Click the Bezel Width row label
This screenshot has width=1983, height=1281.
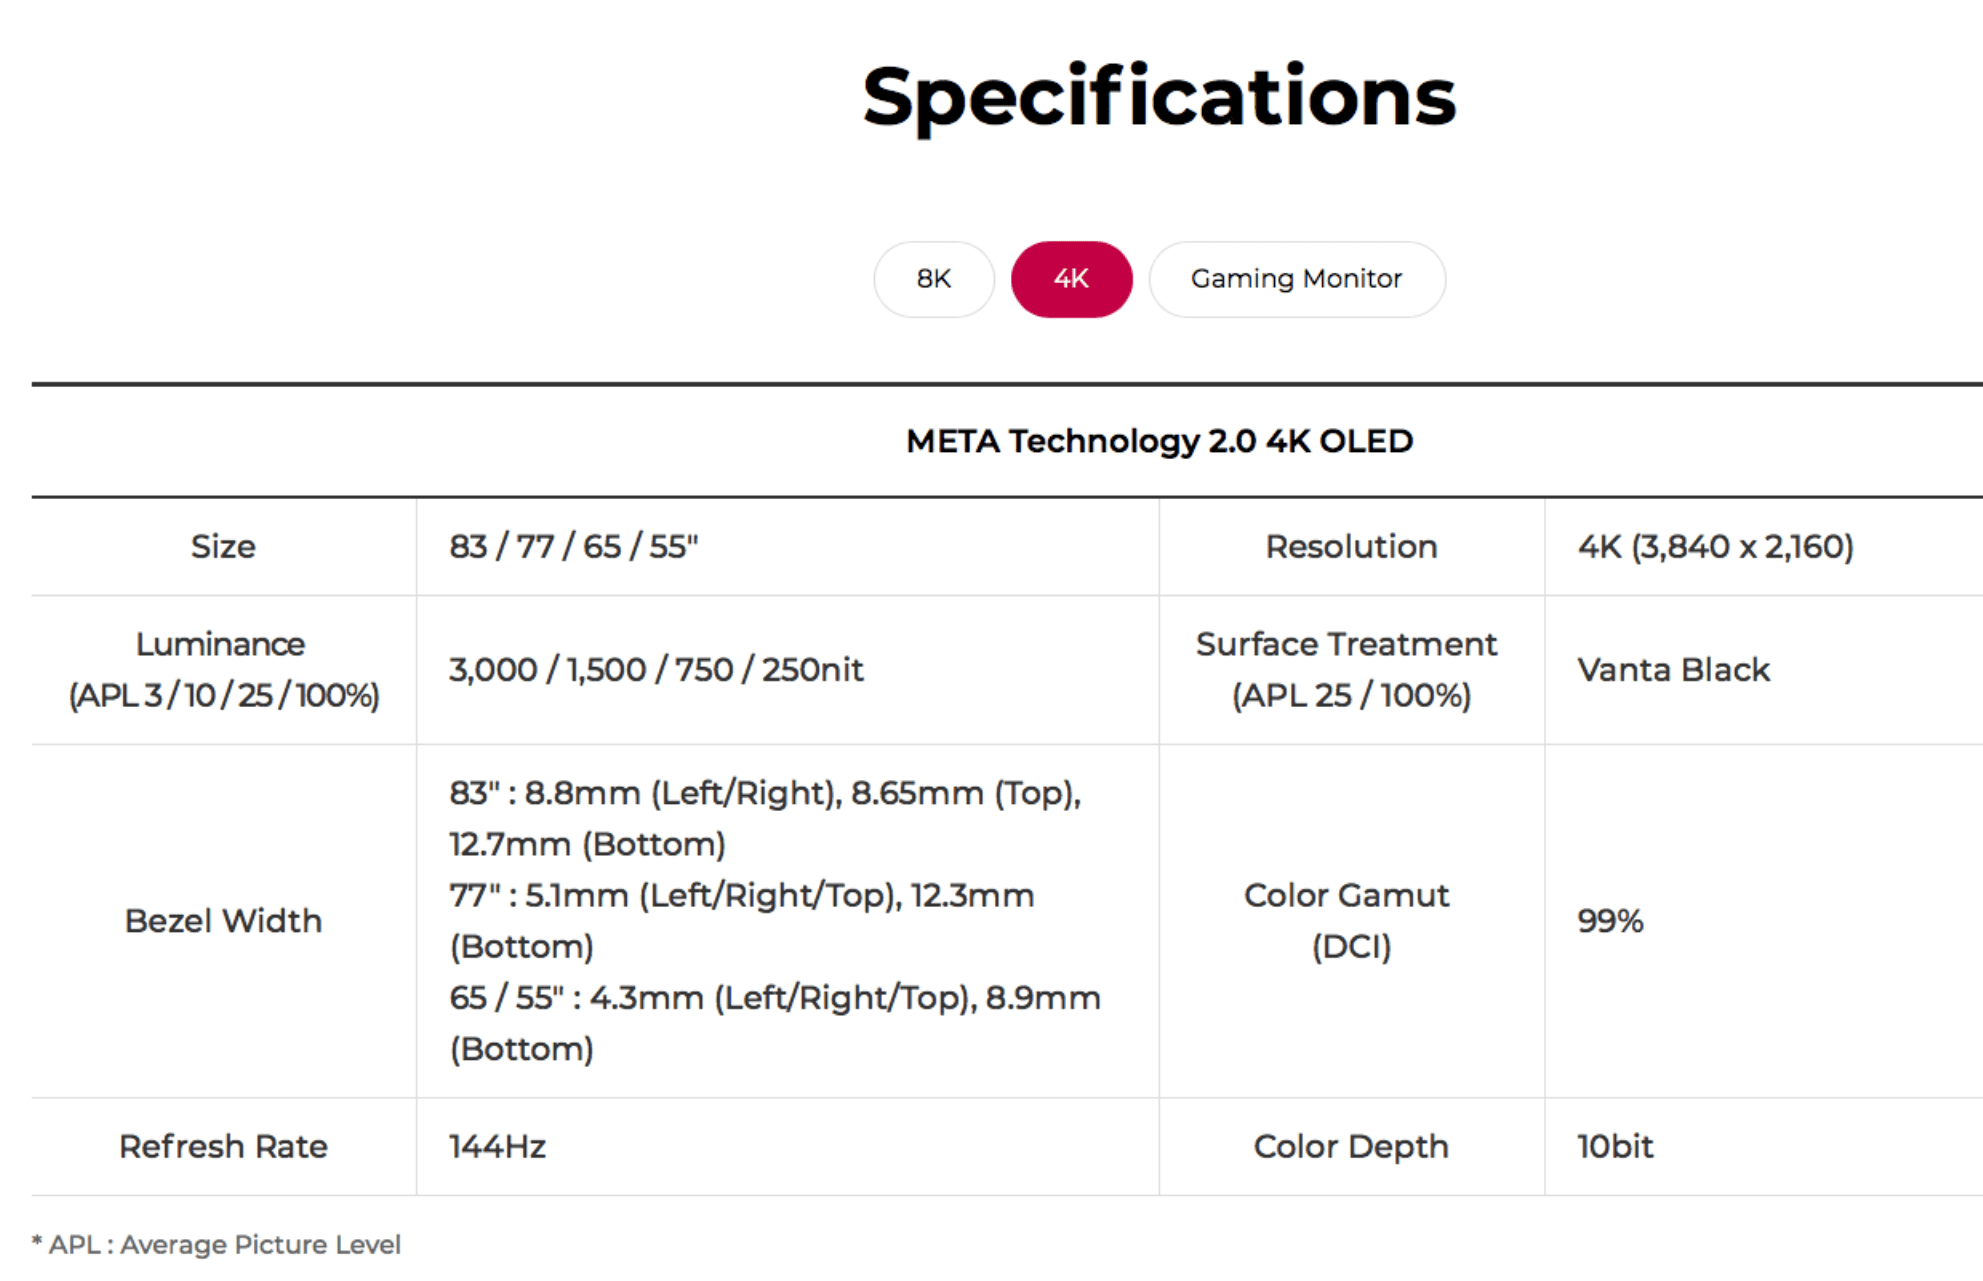223,921
